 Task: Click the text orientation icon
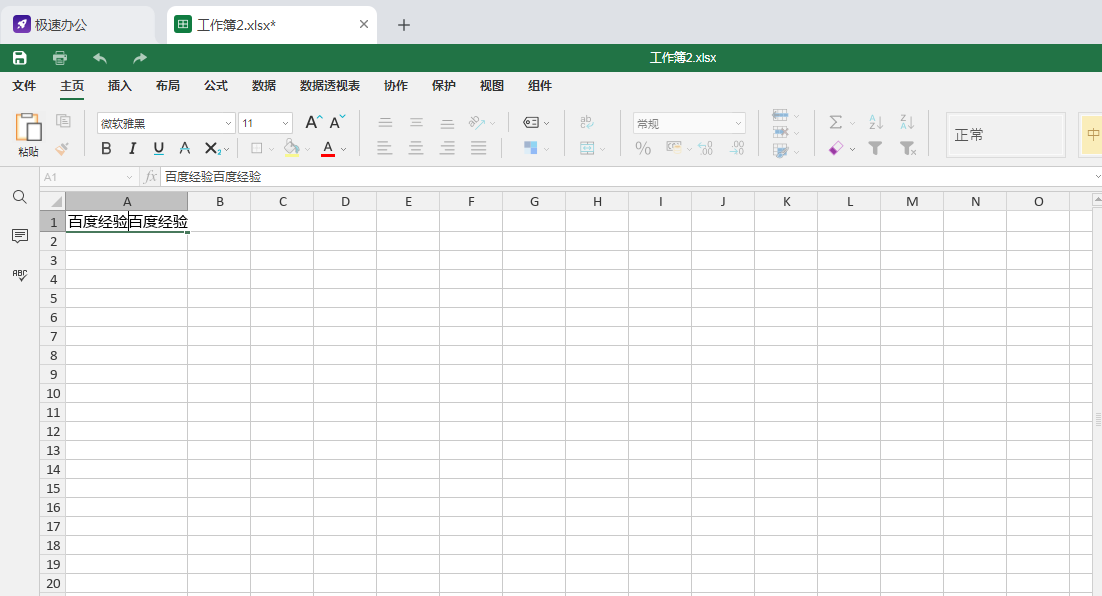point(477,123)
